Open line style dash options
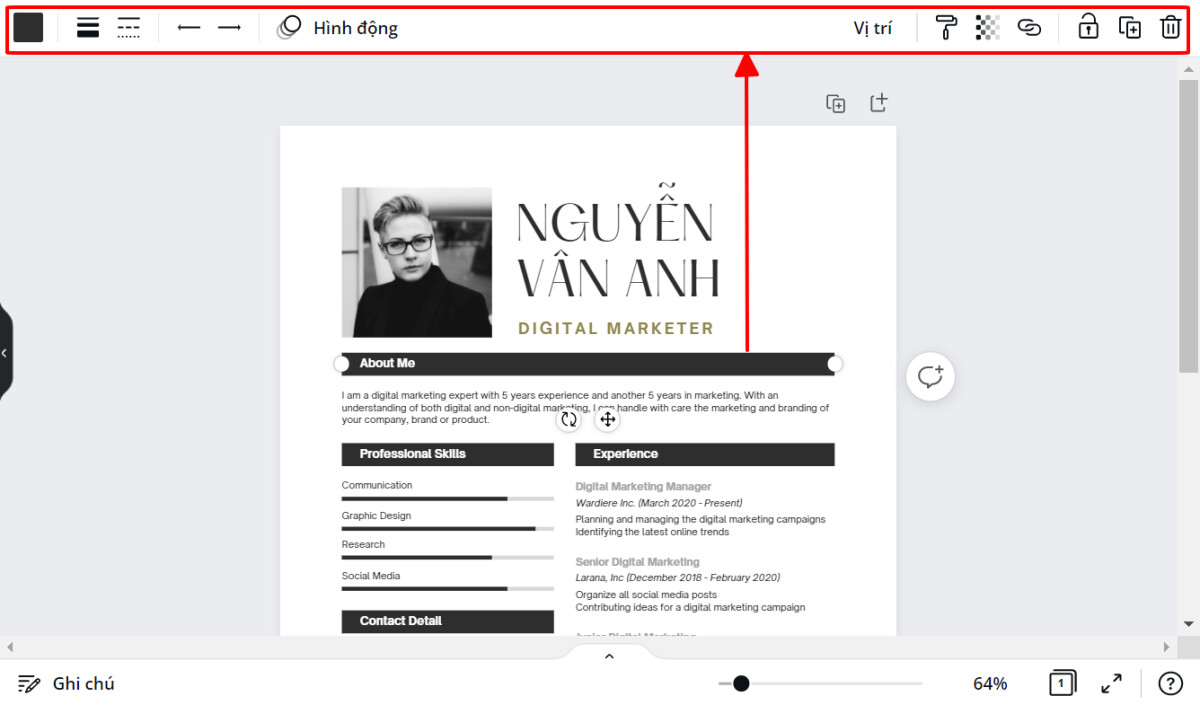1200x705 pixels. 128,28
